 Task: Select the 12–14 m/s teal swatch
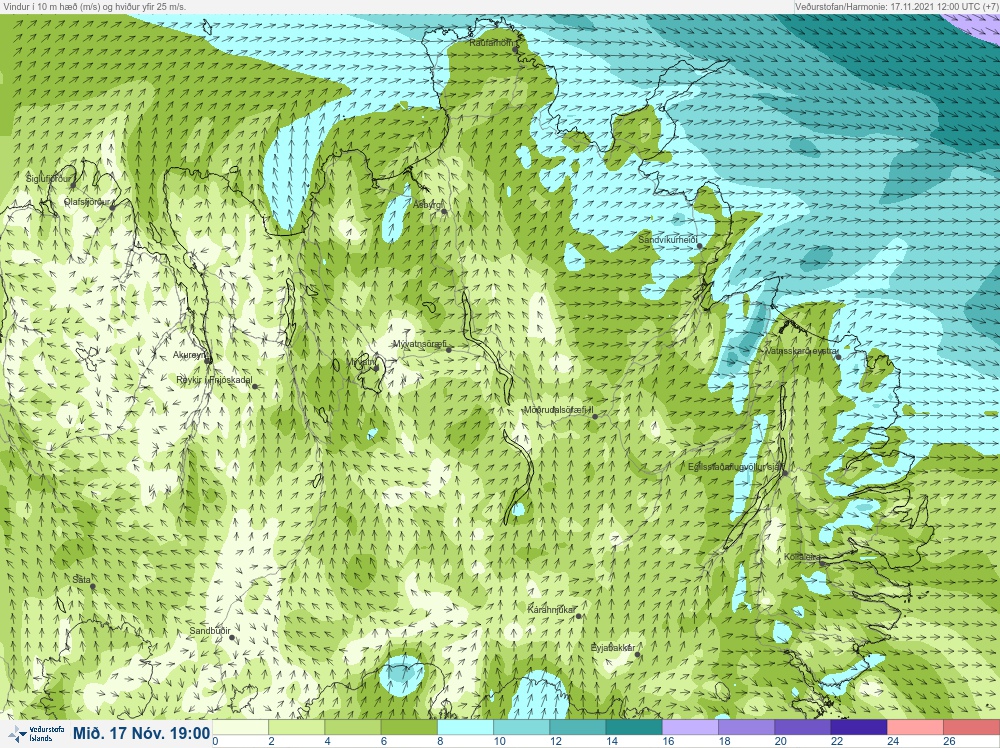pyautogui.click(x=577, y=727)
